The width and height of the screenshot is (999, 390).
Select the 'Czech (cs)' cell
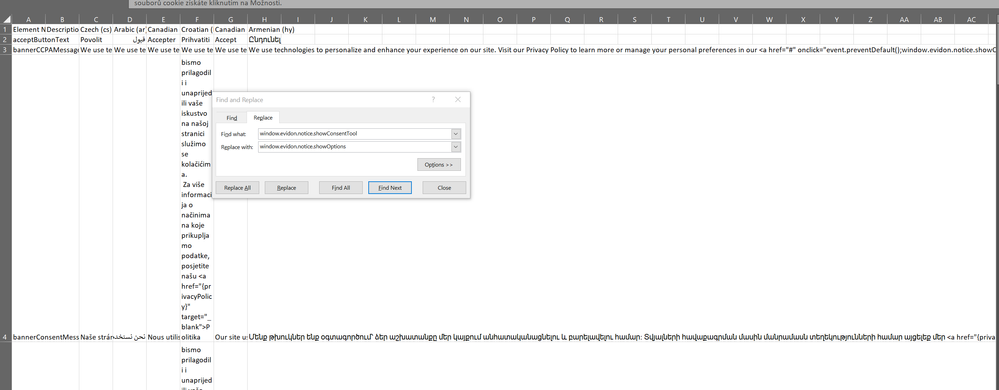96,29
